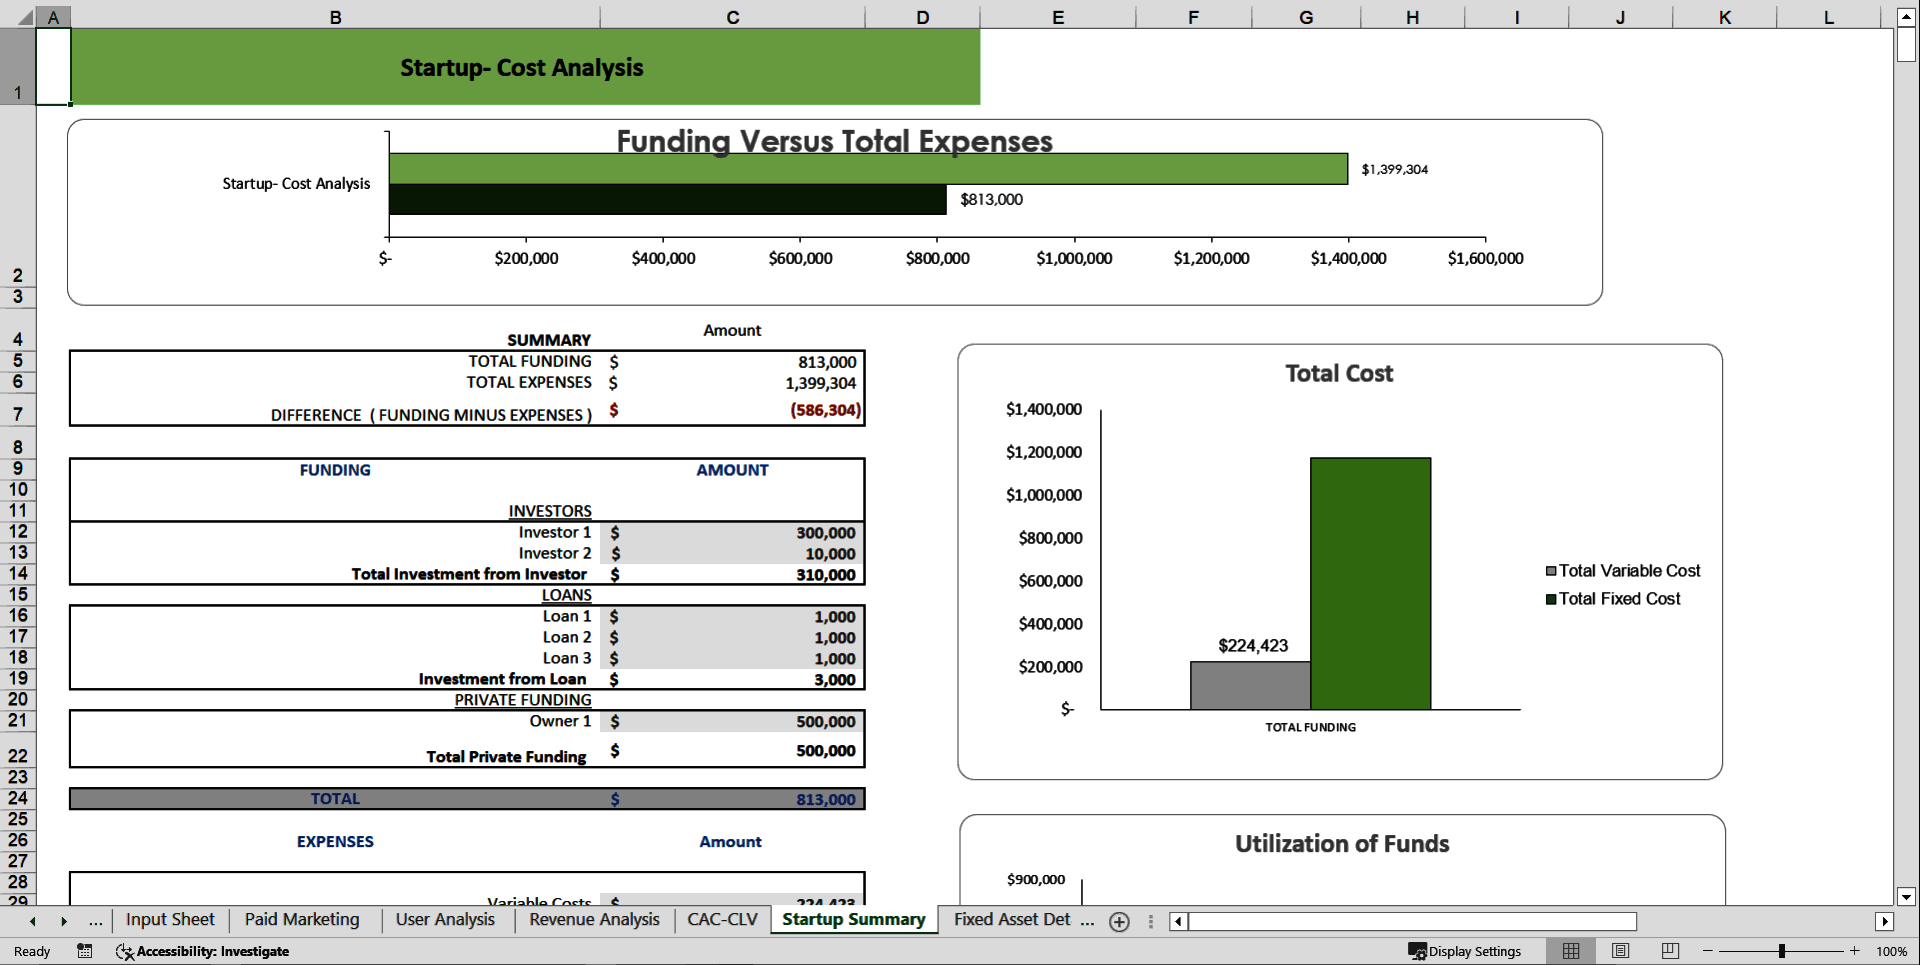
Task: Click the gray Total Variable Cost column
Action: [1250, 686]
